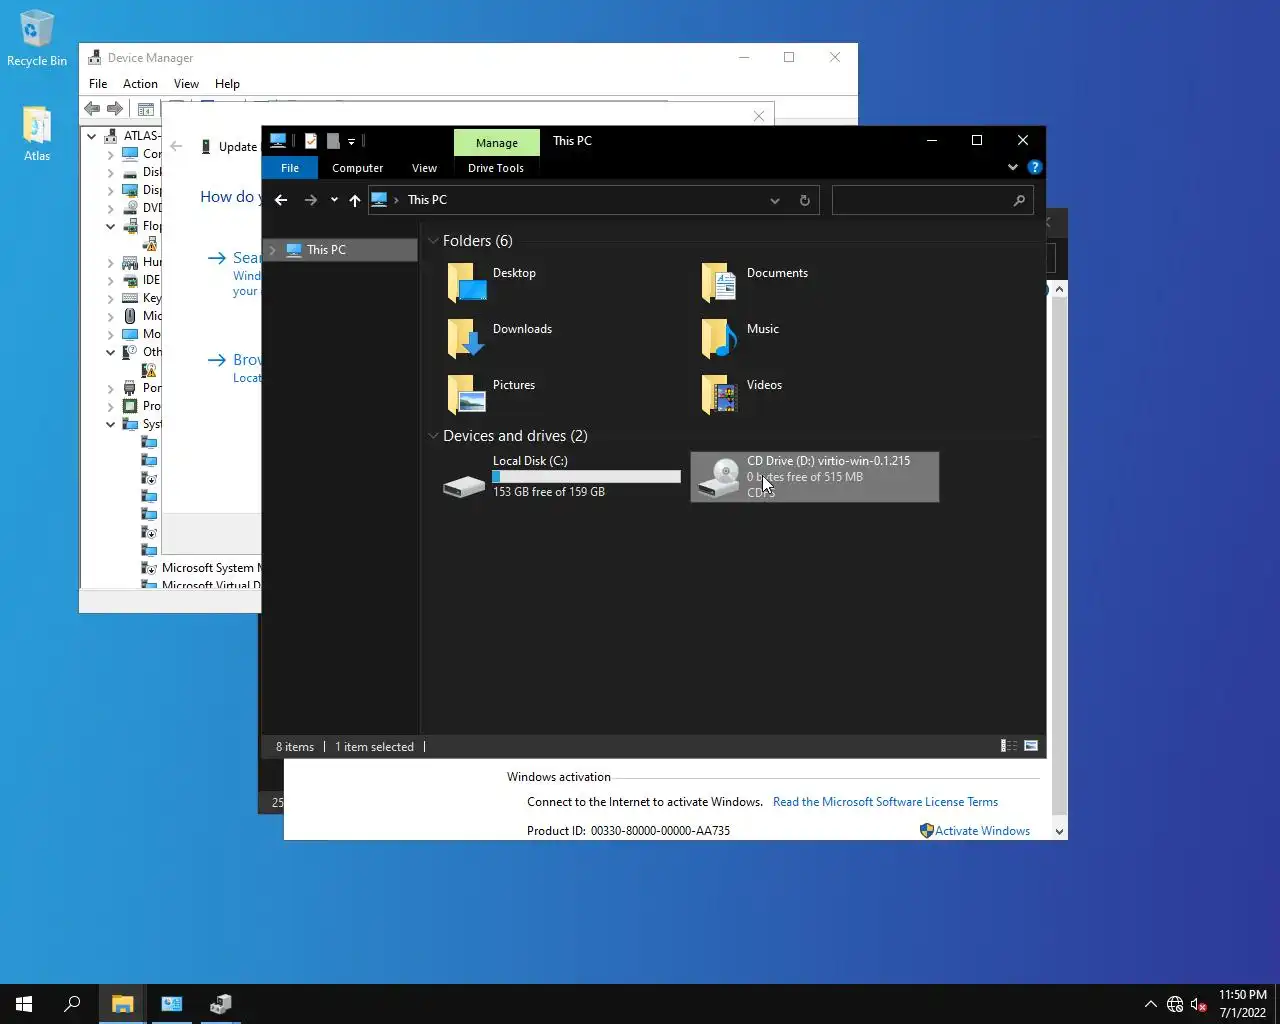This screenshot has height=1024, width=1280.
Task: Click the Start button
Action: coord(24,1004)
